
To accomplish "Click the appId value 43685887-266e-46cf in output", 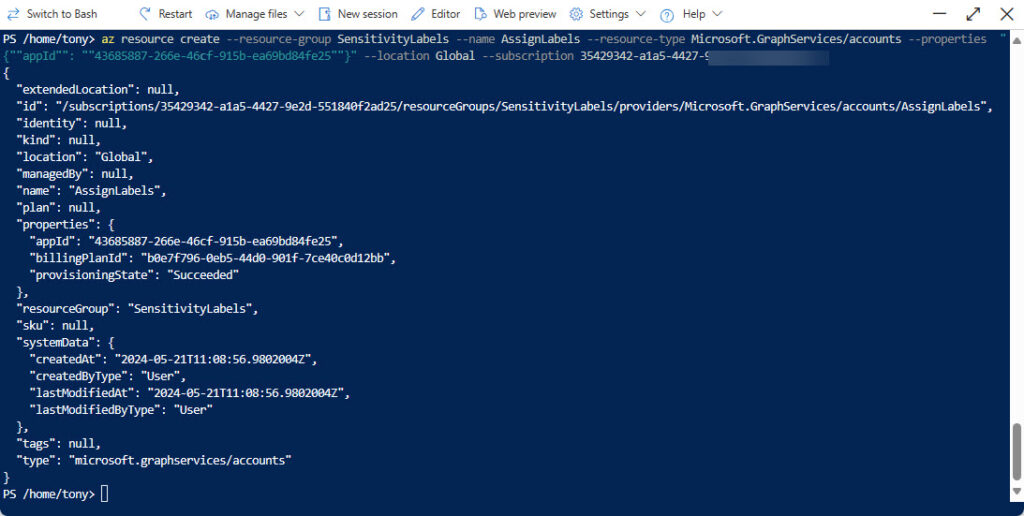I will click(212, 241).
